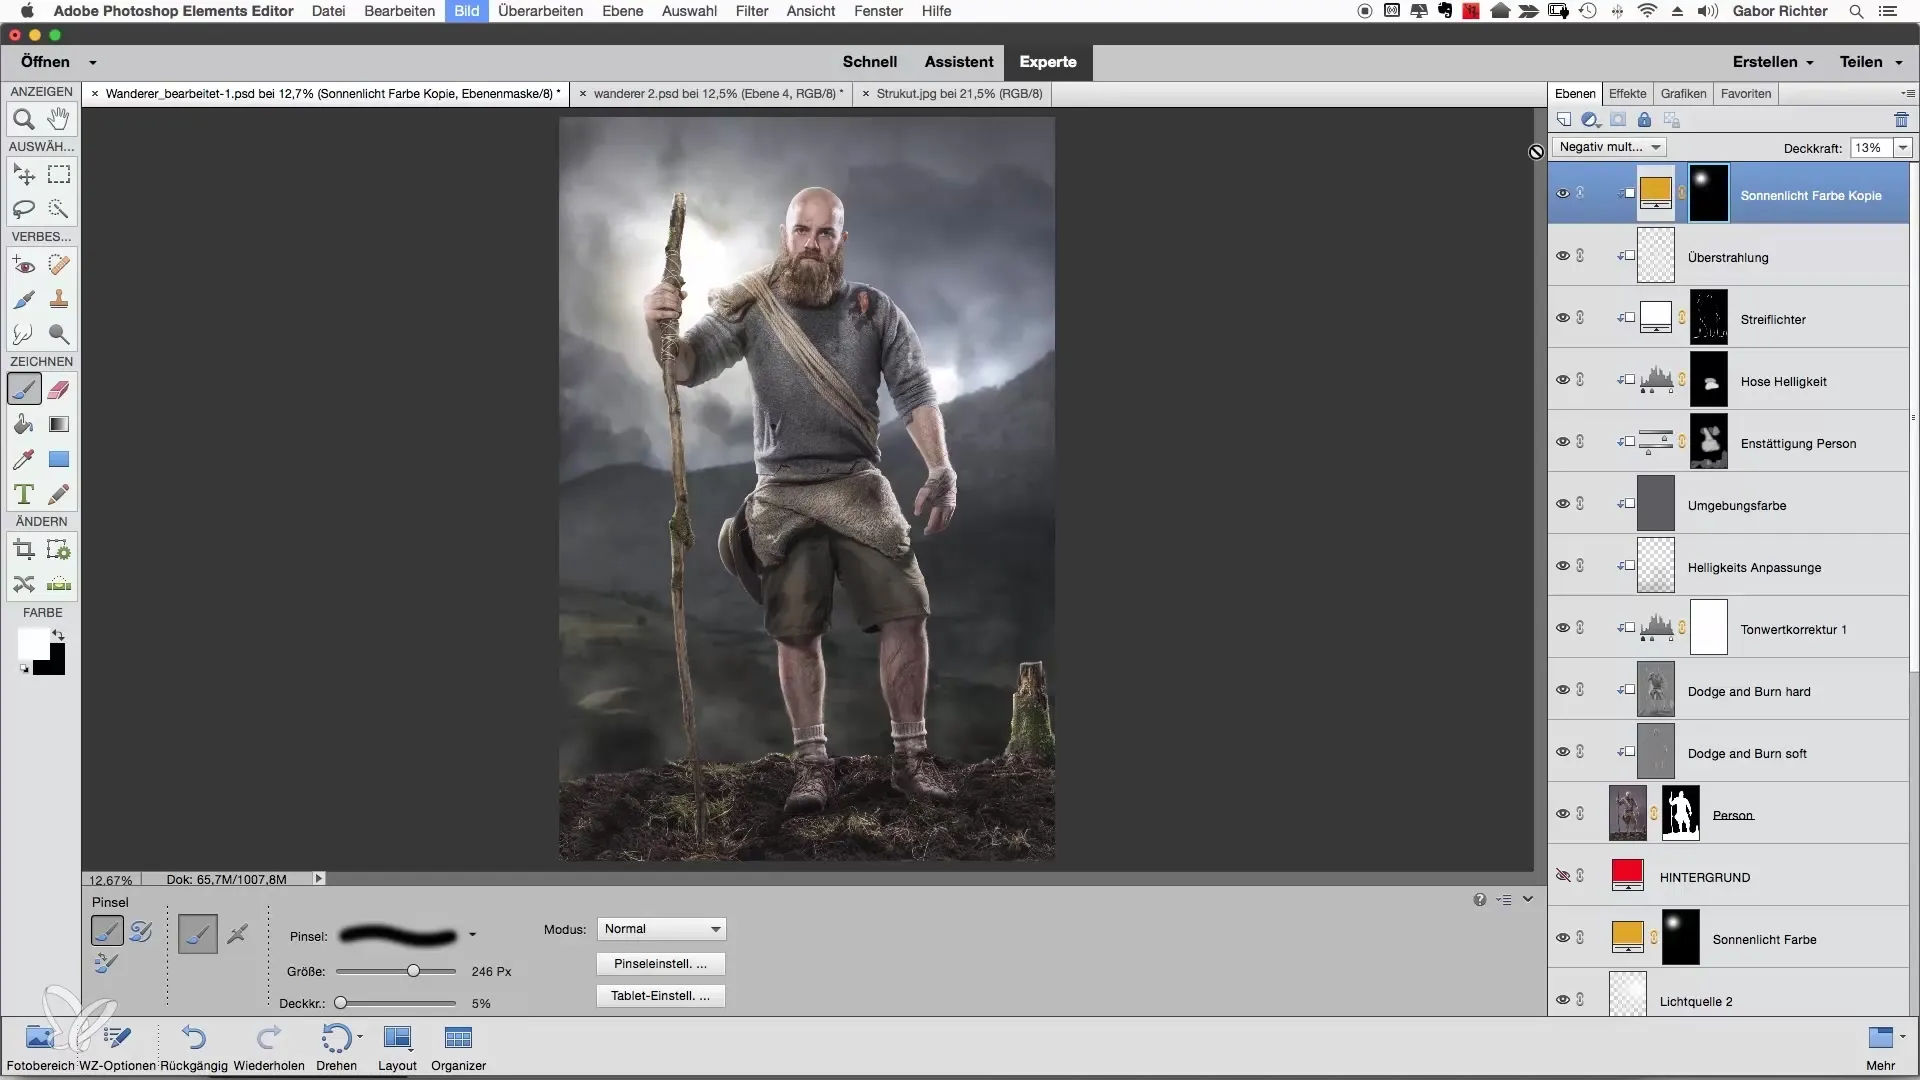Select the Type tool
1920x1080 pixels.
click(x=24, y=494)
